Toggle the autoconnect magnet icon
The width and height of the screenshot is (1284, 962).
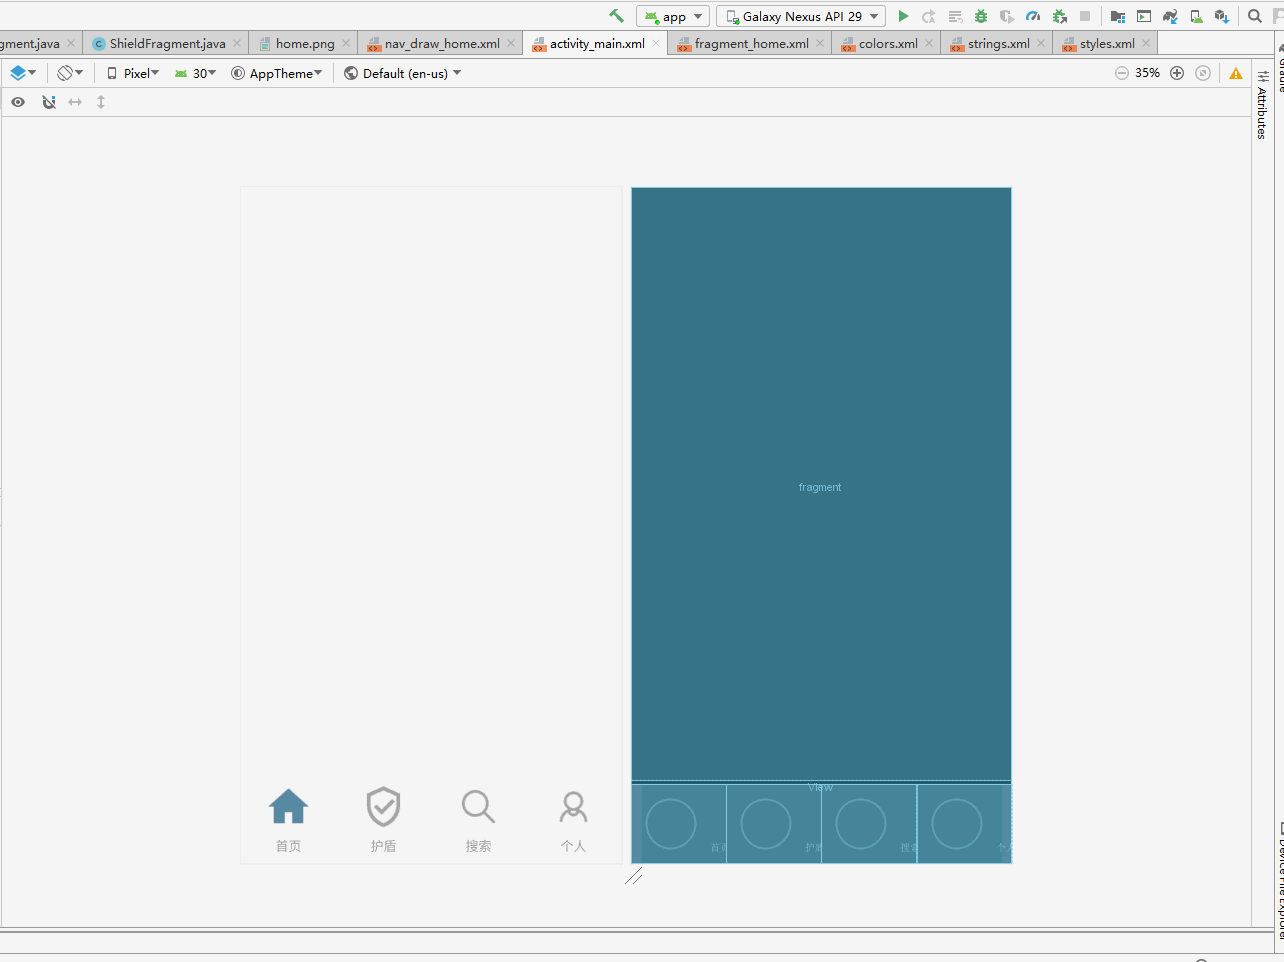tap(48, 102)
